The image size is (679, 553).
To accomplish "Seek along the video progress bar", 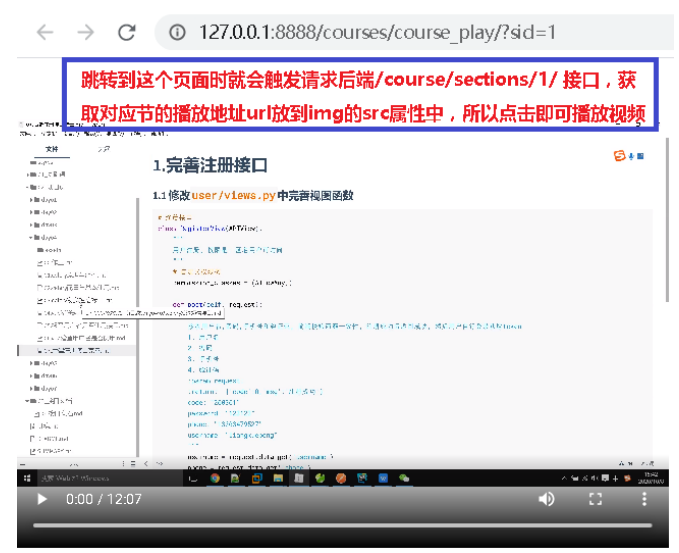I will click(x=343, y=525).
